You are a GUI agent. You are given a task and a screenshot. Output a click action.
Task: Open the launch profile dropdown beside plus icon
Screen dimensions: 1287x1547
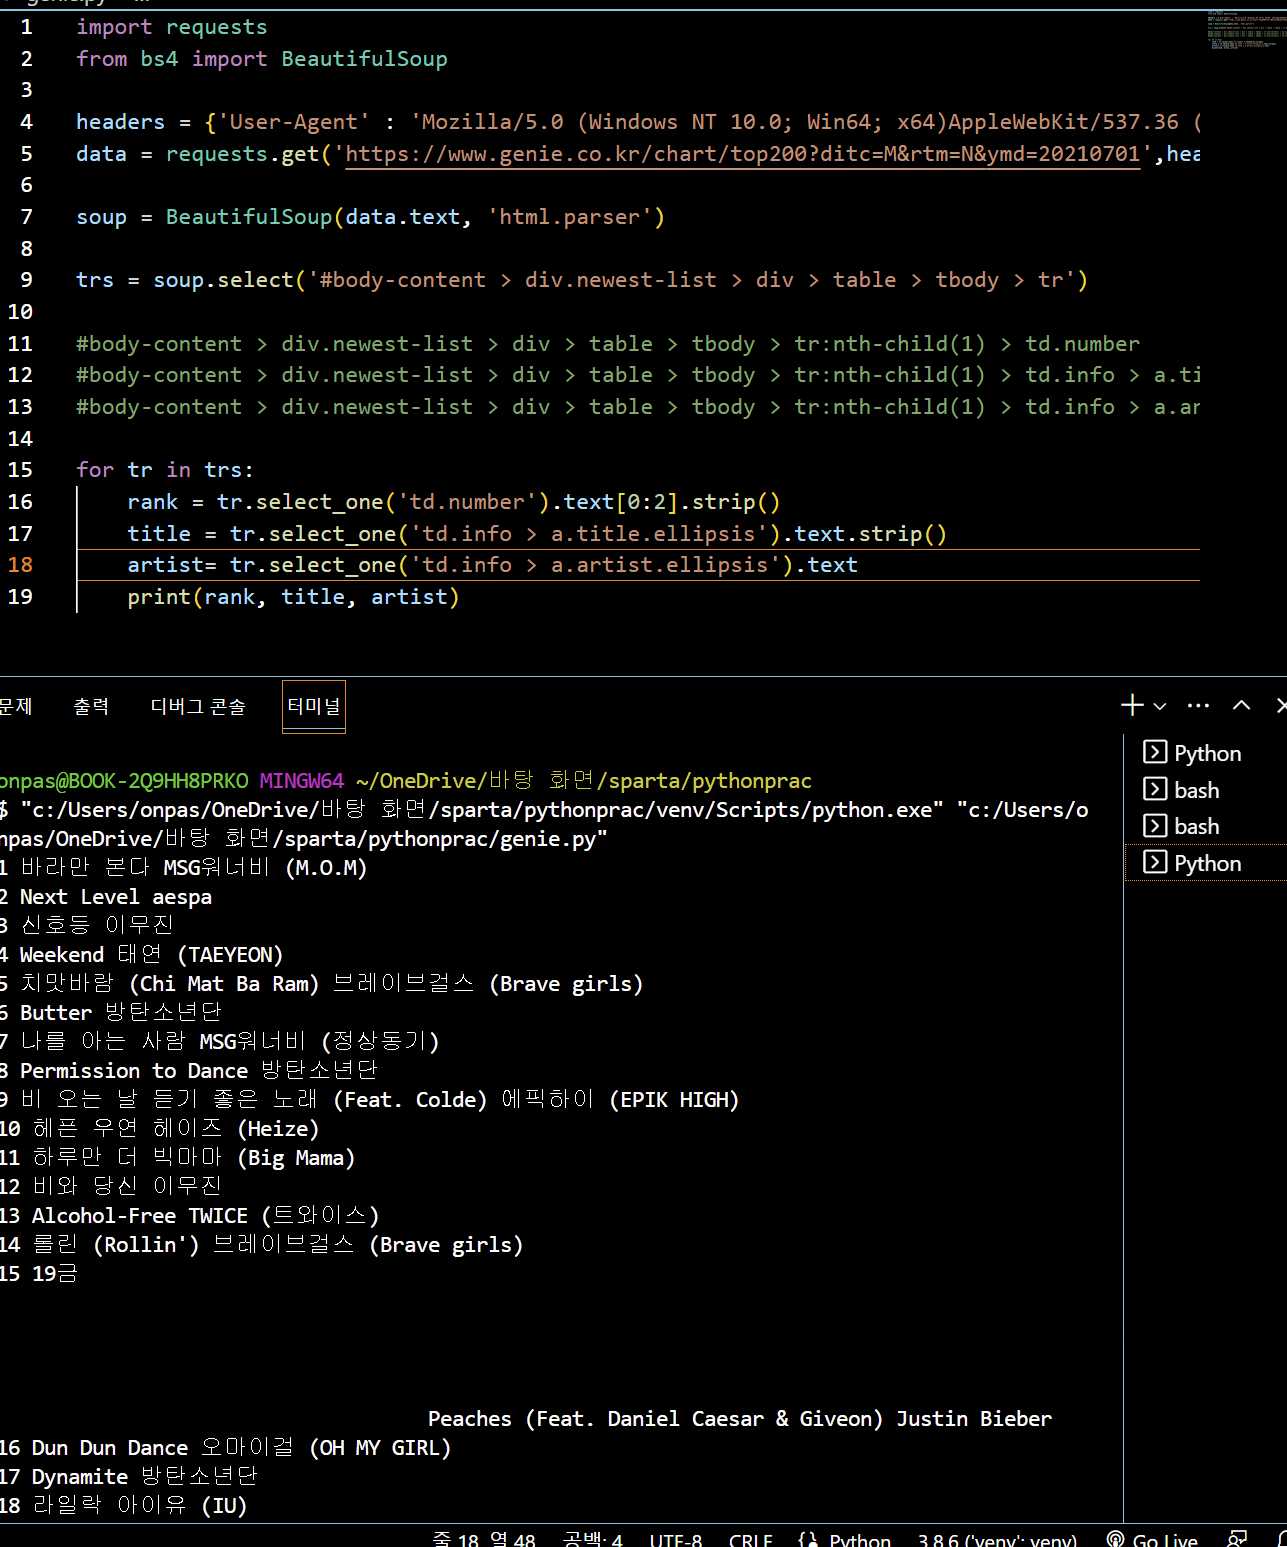tap(1160, 706)
